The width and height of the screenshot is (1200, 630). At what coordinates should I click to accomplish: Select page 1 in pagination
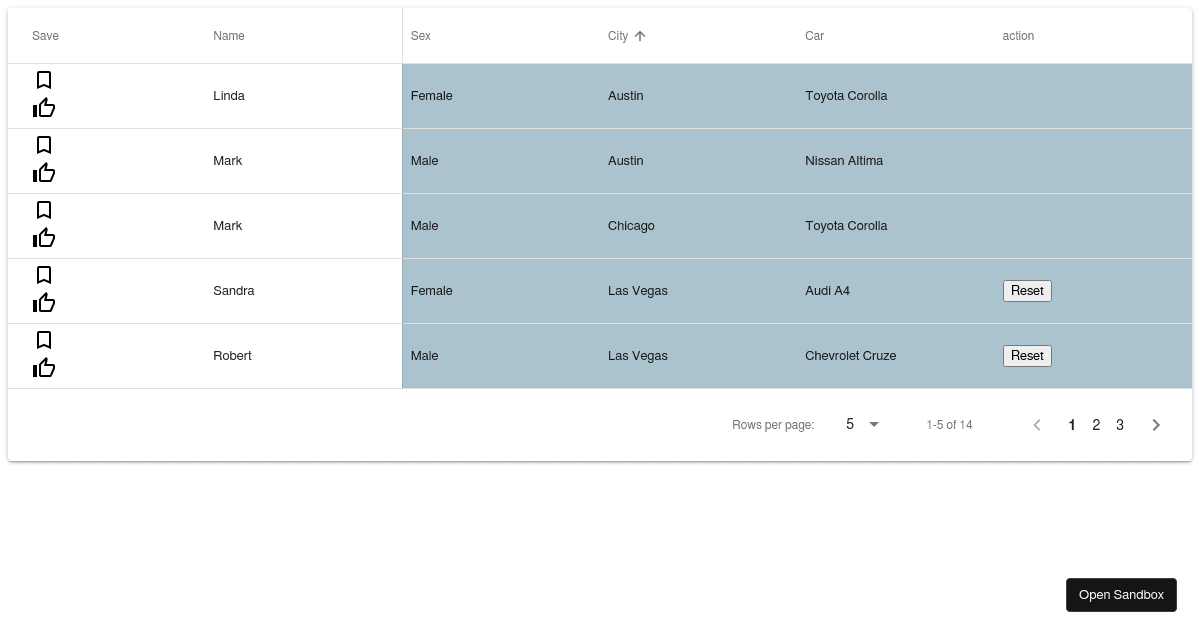tap(1072, 425)
